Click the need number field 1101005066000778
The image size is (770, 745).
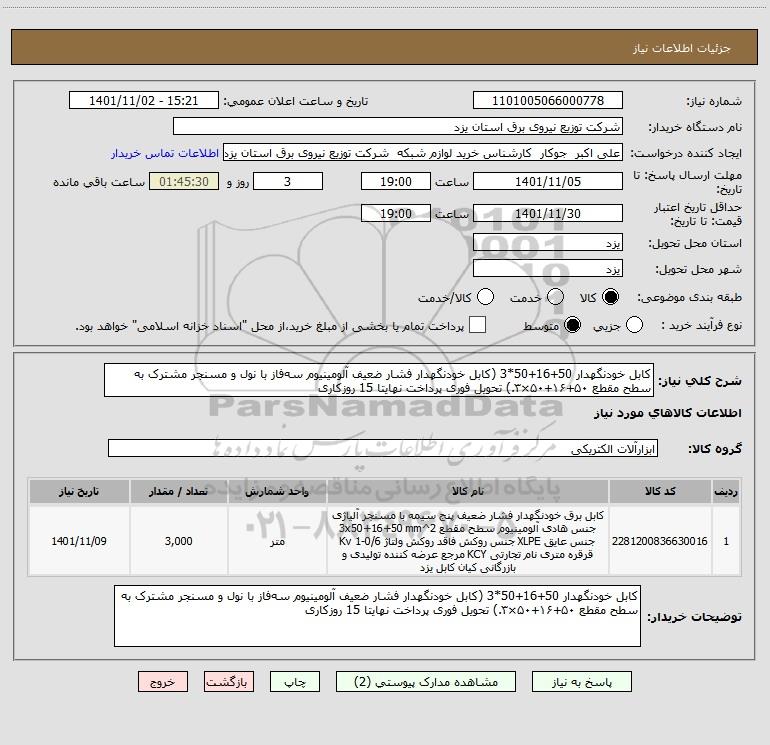(548, 101)
